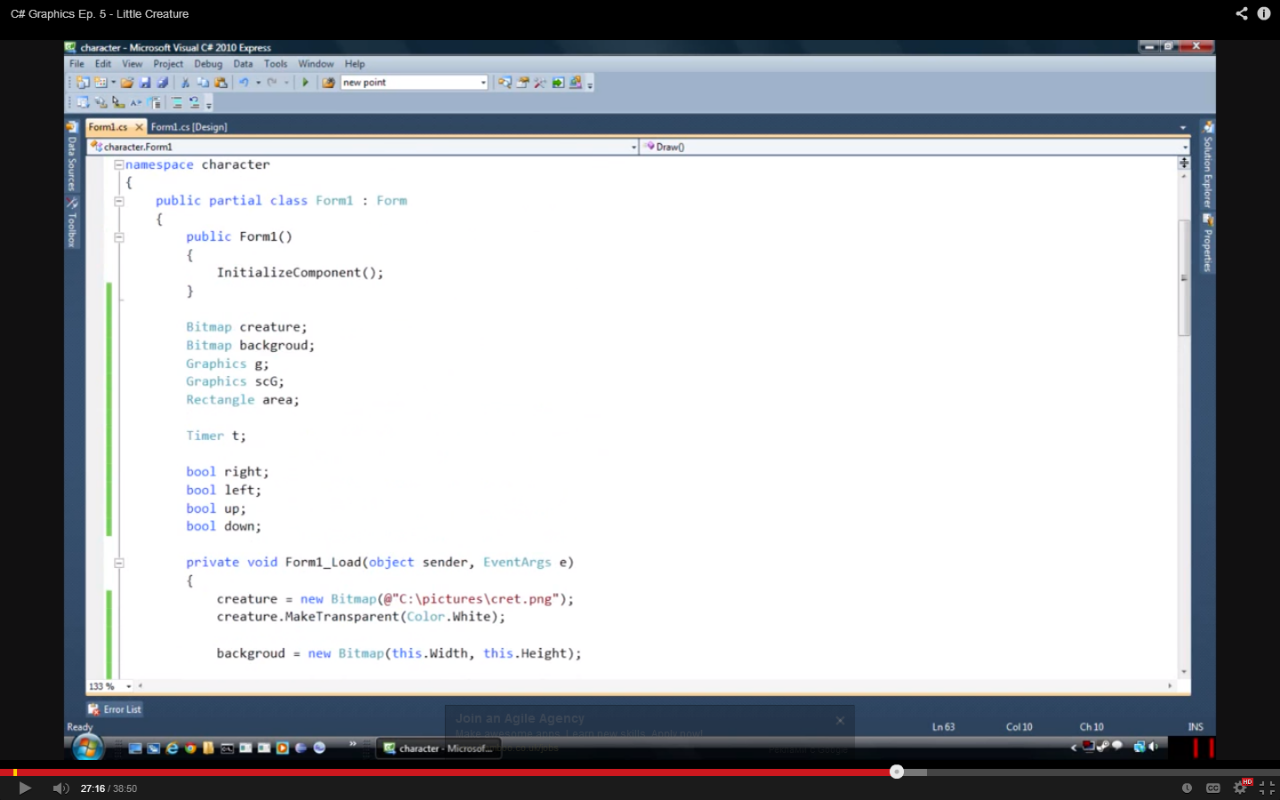Switch to Form1.cs [Design] tab
This screenshot has width=1280, height=800.
coord(189,127)
